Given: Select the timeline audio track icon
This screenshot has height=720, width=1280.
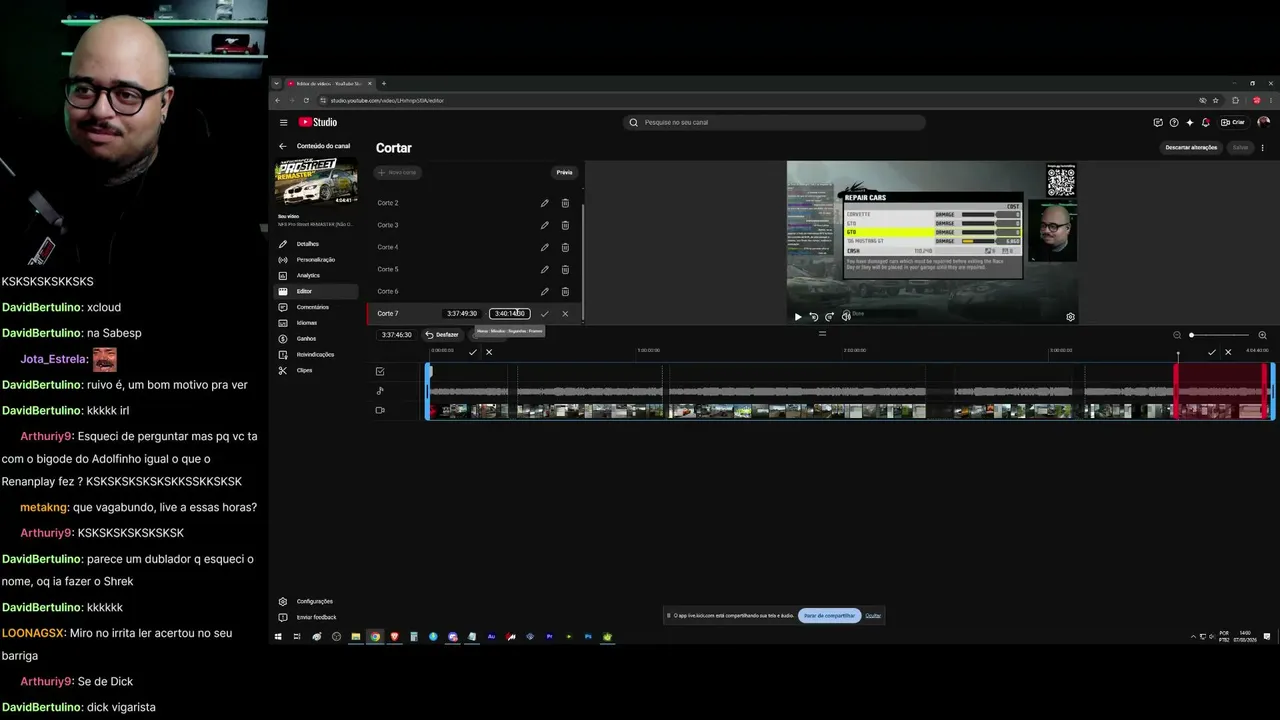Looking at the screenshot, I should pyautogui.click(x=380, y=391).
